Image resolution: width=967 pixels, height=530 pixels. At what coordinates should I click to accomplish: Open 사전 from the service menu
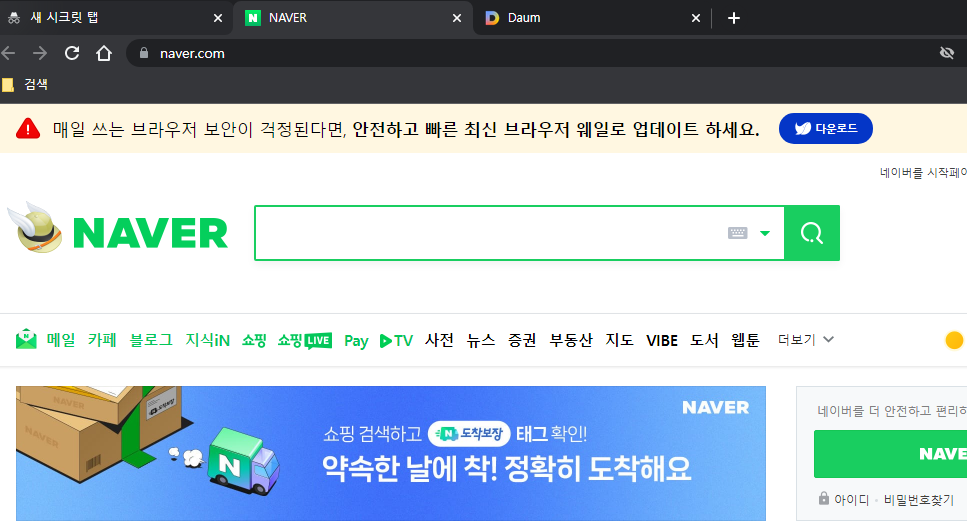click(439, 340)
